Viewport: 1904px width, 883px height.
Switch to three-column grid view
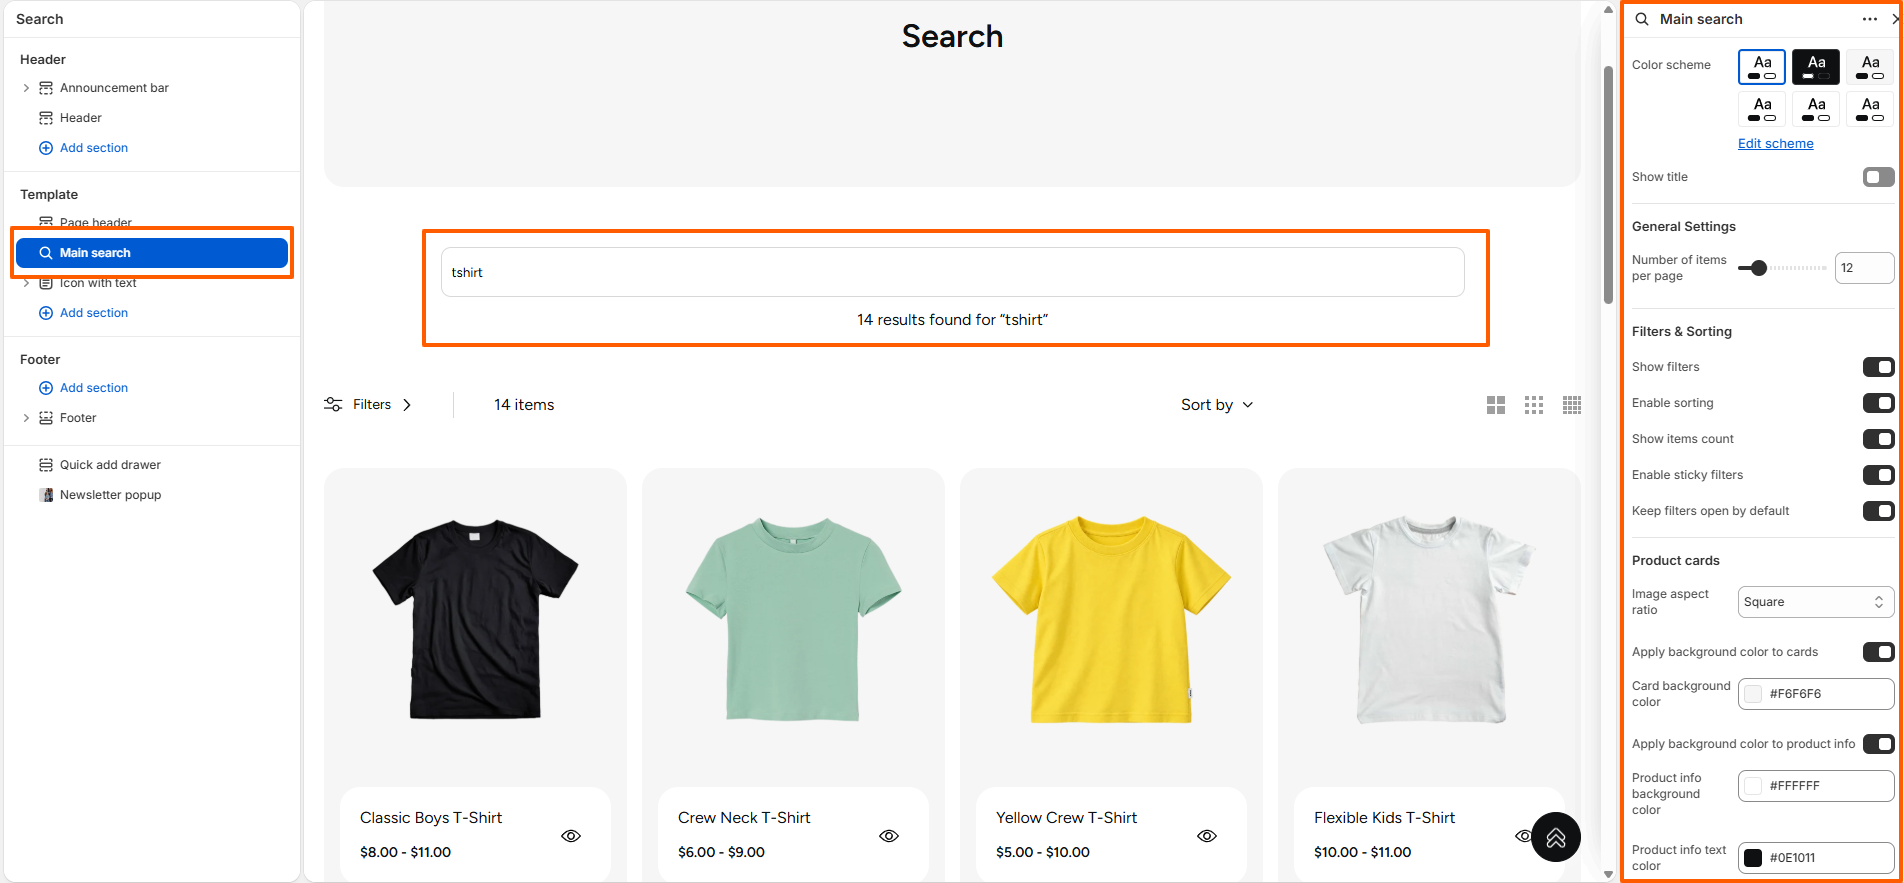click(x=1534, y=405)
